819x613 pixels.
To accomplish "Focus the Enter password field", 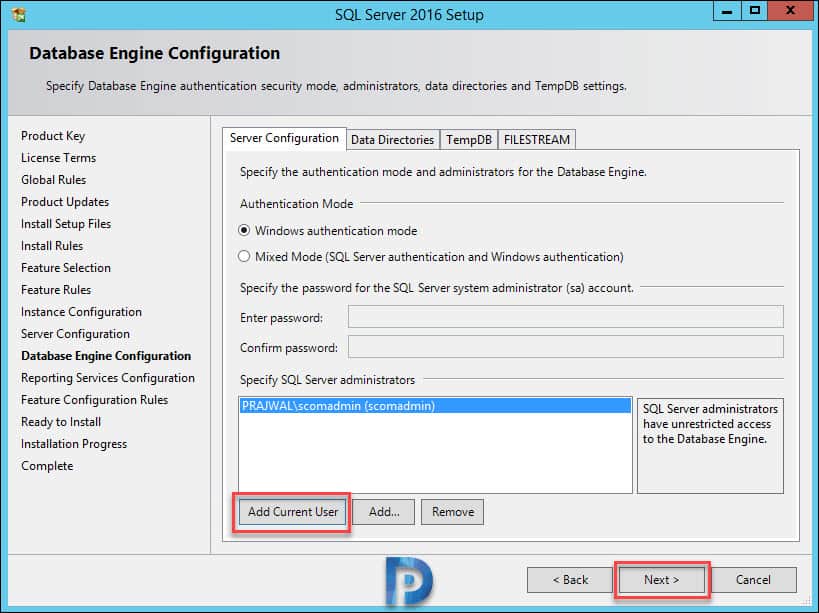I will click(566, 317).
